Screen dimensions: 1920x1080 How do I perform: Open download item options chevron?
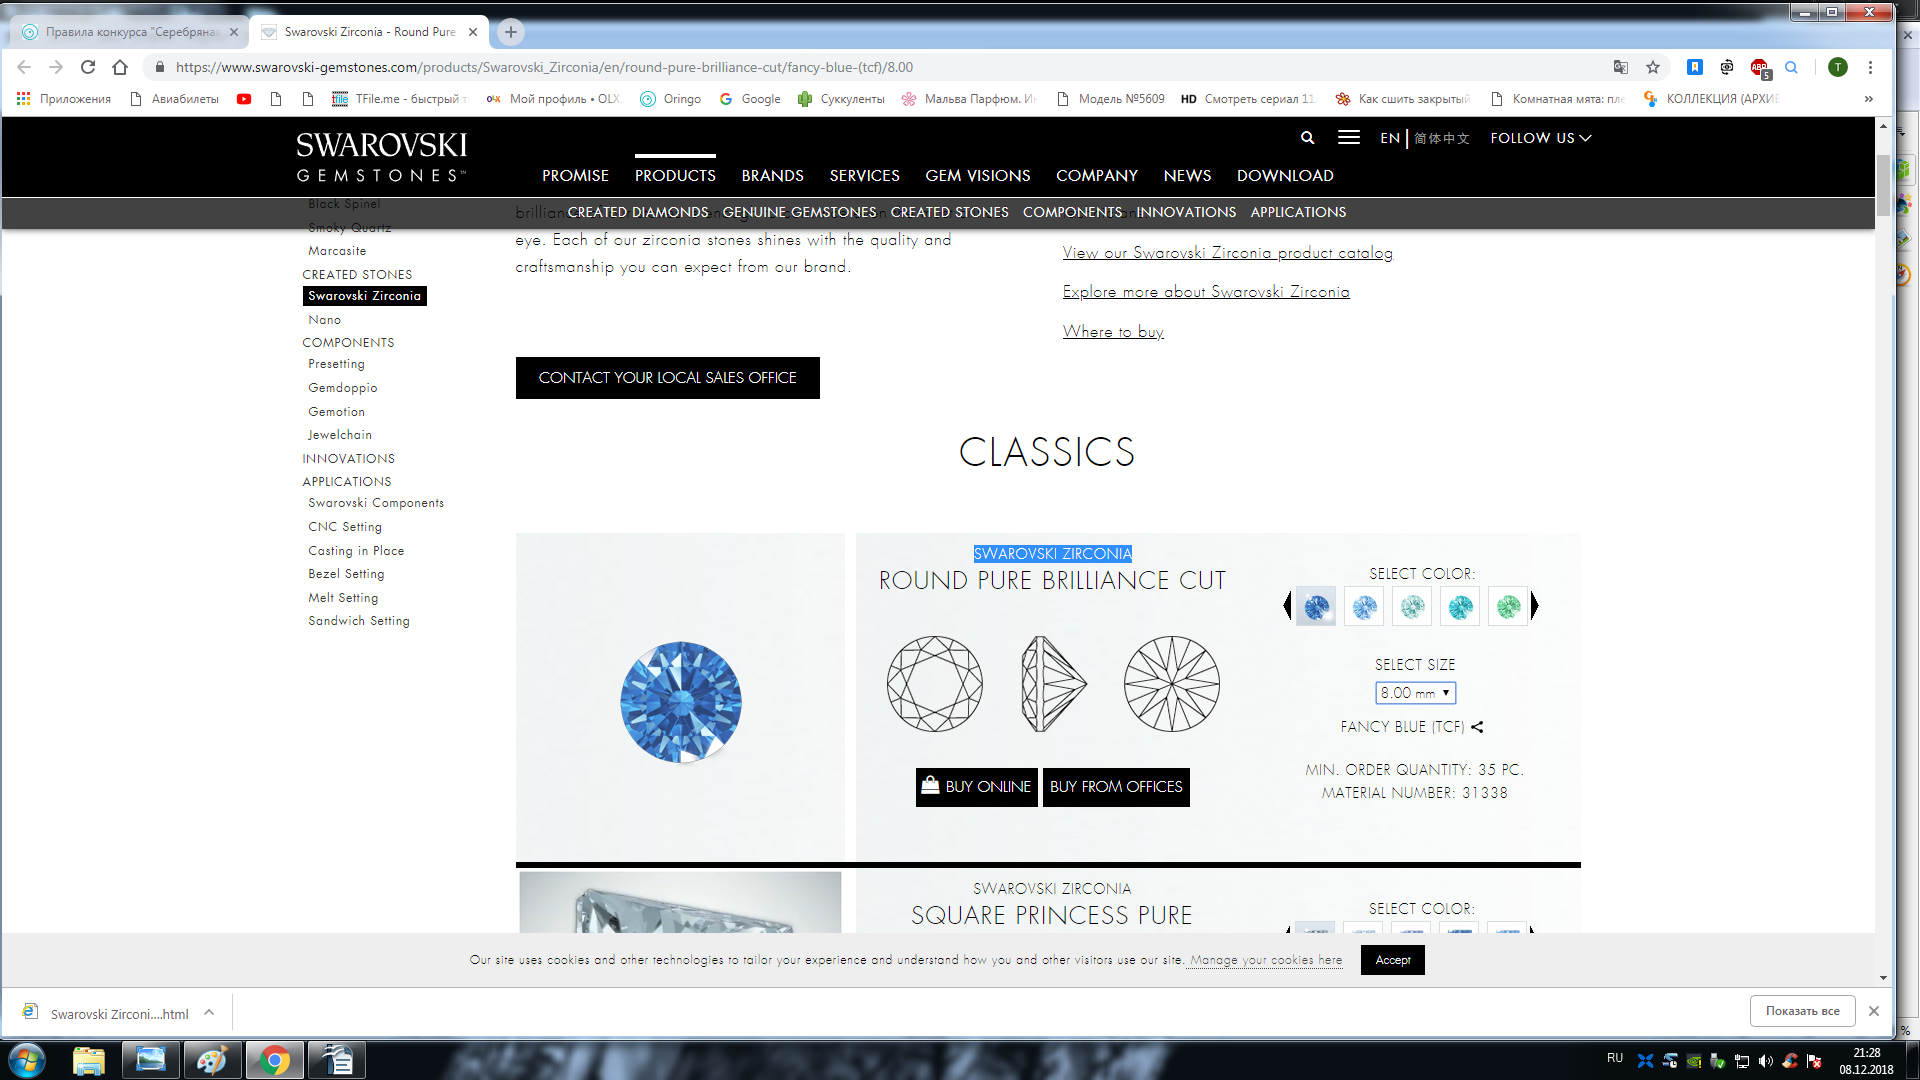(x=209, y=1012)
